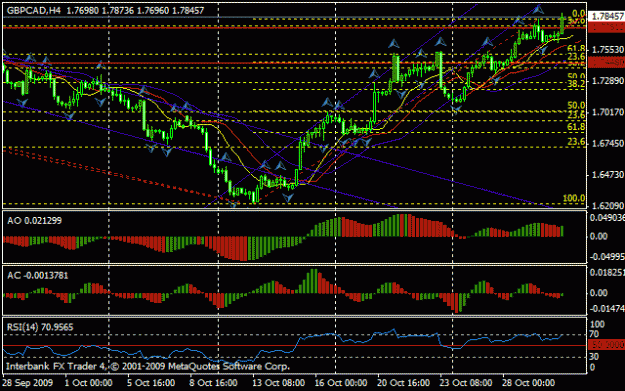625x391 pixels.
Task: Click the 0.00 zero level on AO scale
Action: coord(599,236)
